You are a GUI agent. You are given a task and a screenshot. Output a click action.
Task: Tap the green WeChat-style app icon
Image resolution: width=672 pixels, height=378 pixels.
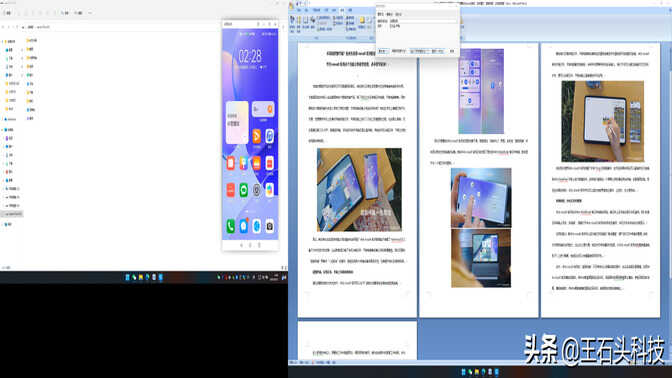tap(243, 190)
